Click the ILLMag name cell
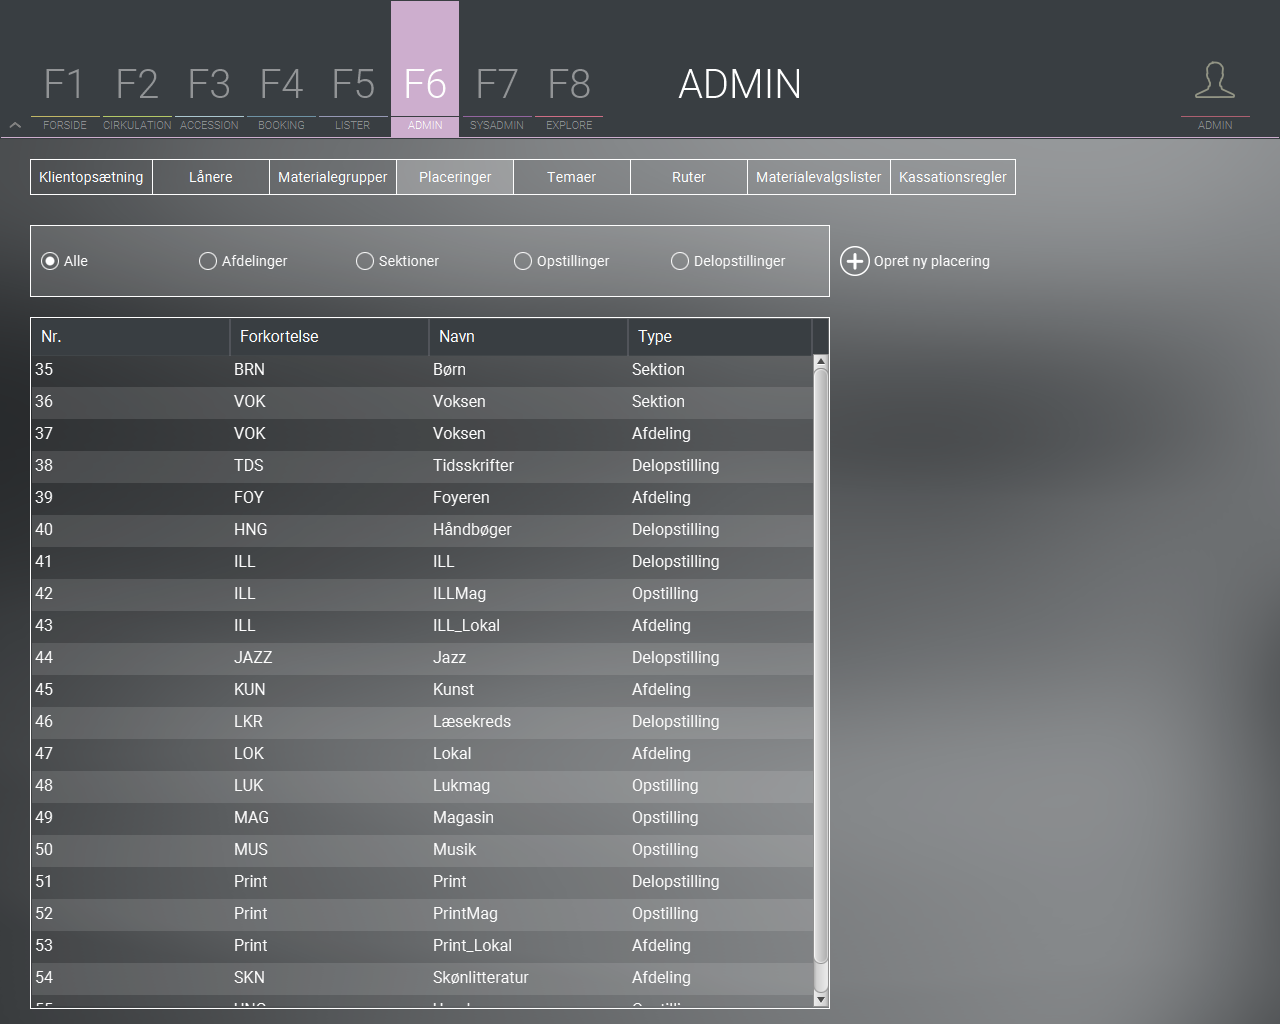Screen dimensions: 1280x1024 tap(459, 593)
